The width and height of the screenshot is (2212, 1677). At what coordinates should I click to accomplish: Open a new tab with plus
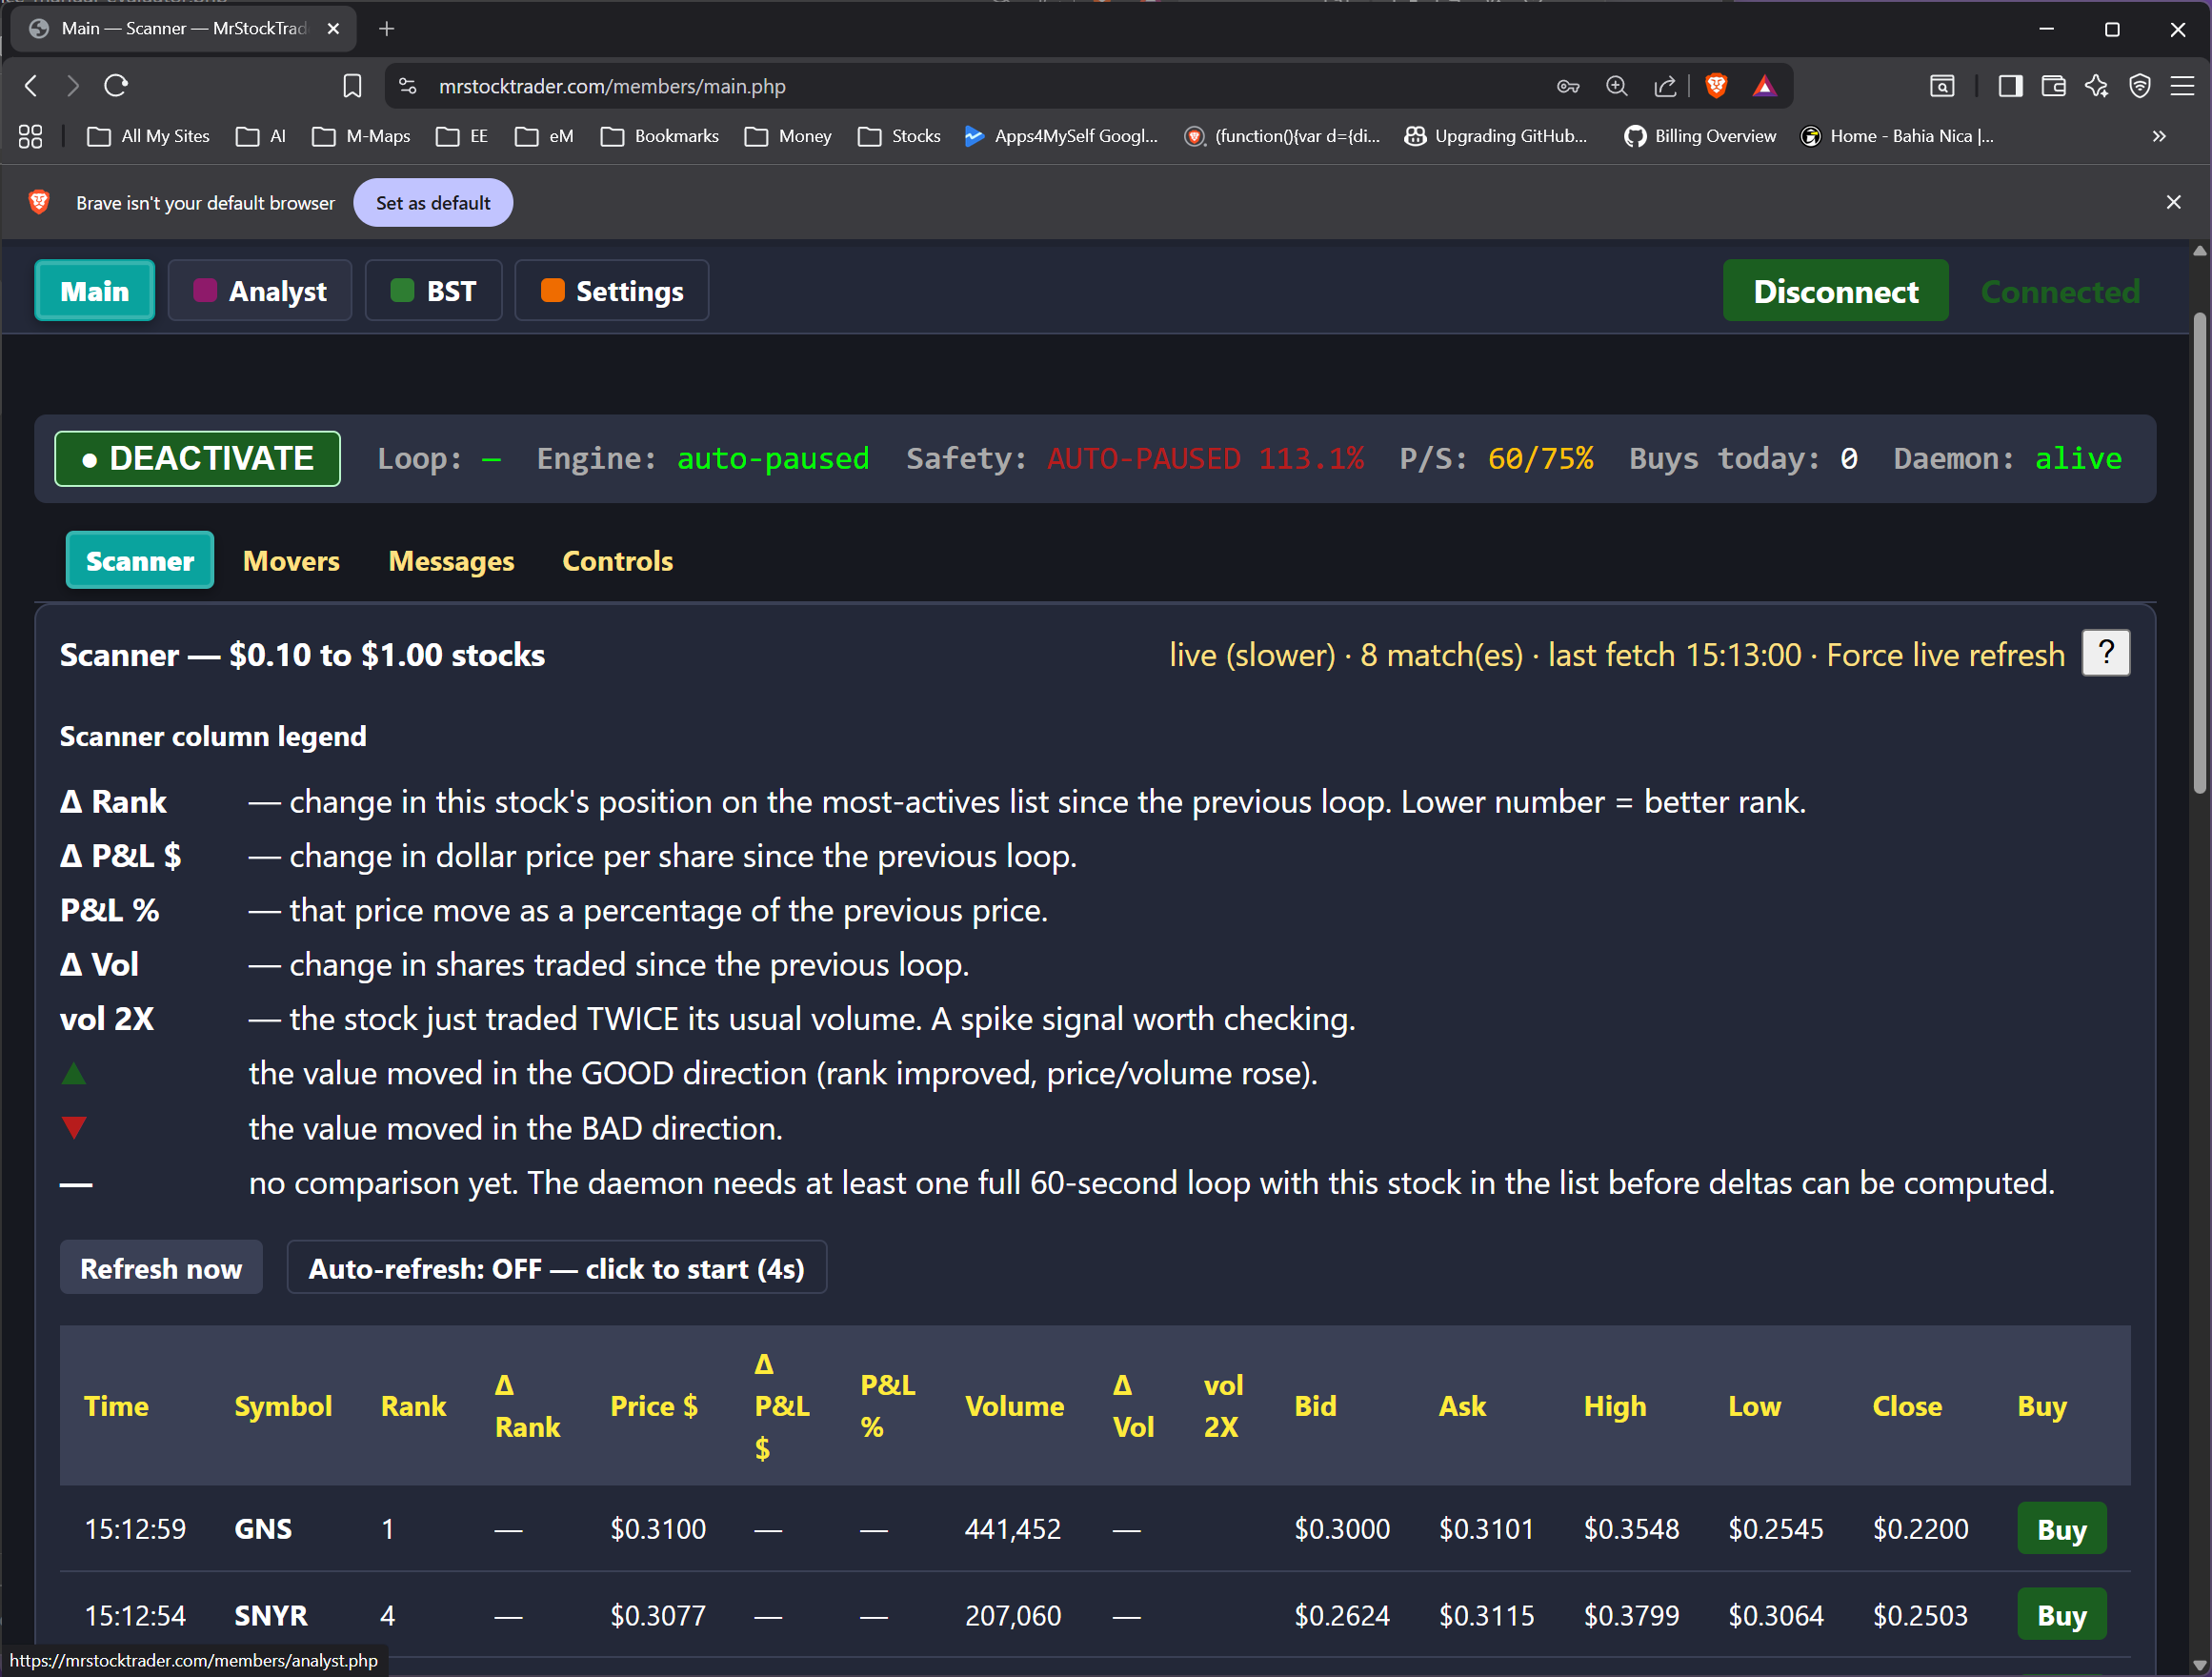click(x=387, y=29)
